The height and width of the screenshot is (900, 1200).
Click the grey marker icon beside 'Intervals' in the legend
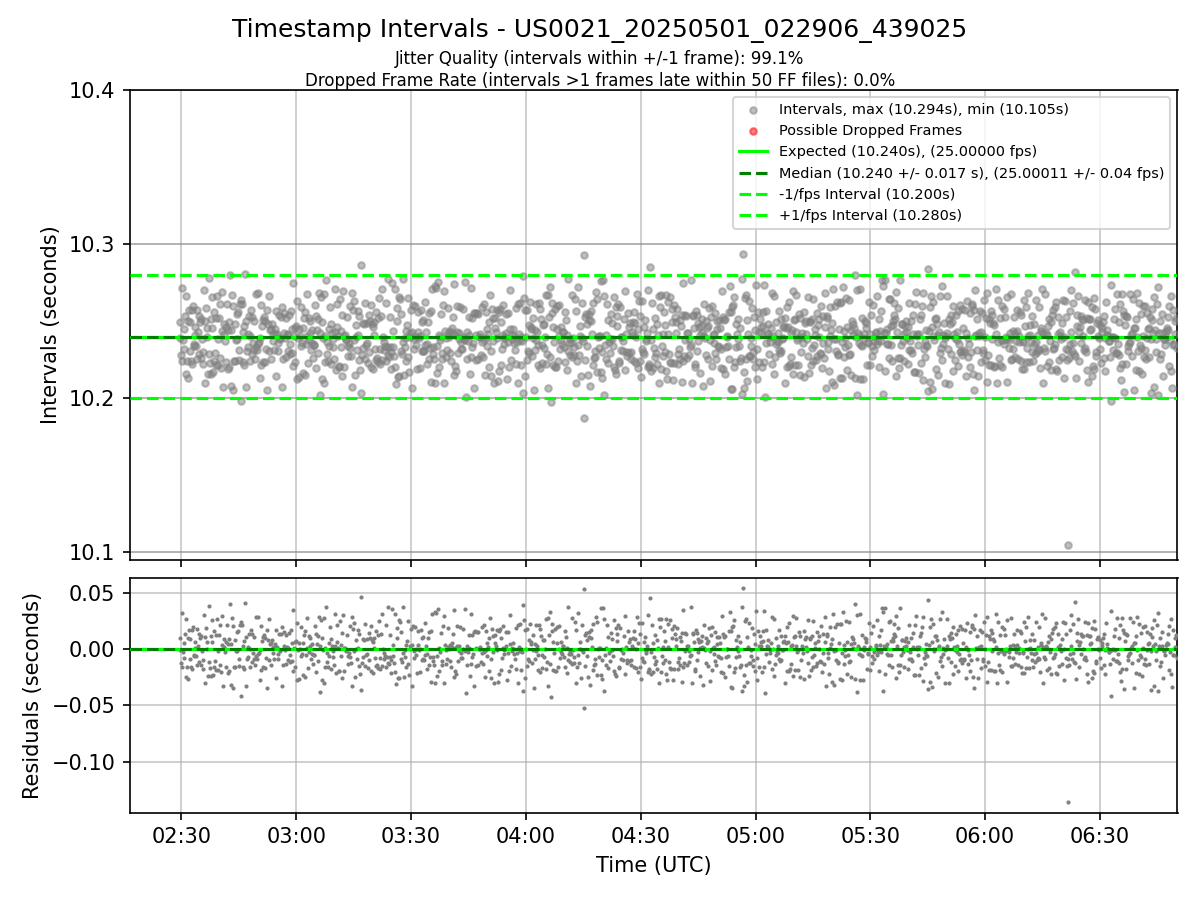pyautogui.click(x=753, y=110)
